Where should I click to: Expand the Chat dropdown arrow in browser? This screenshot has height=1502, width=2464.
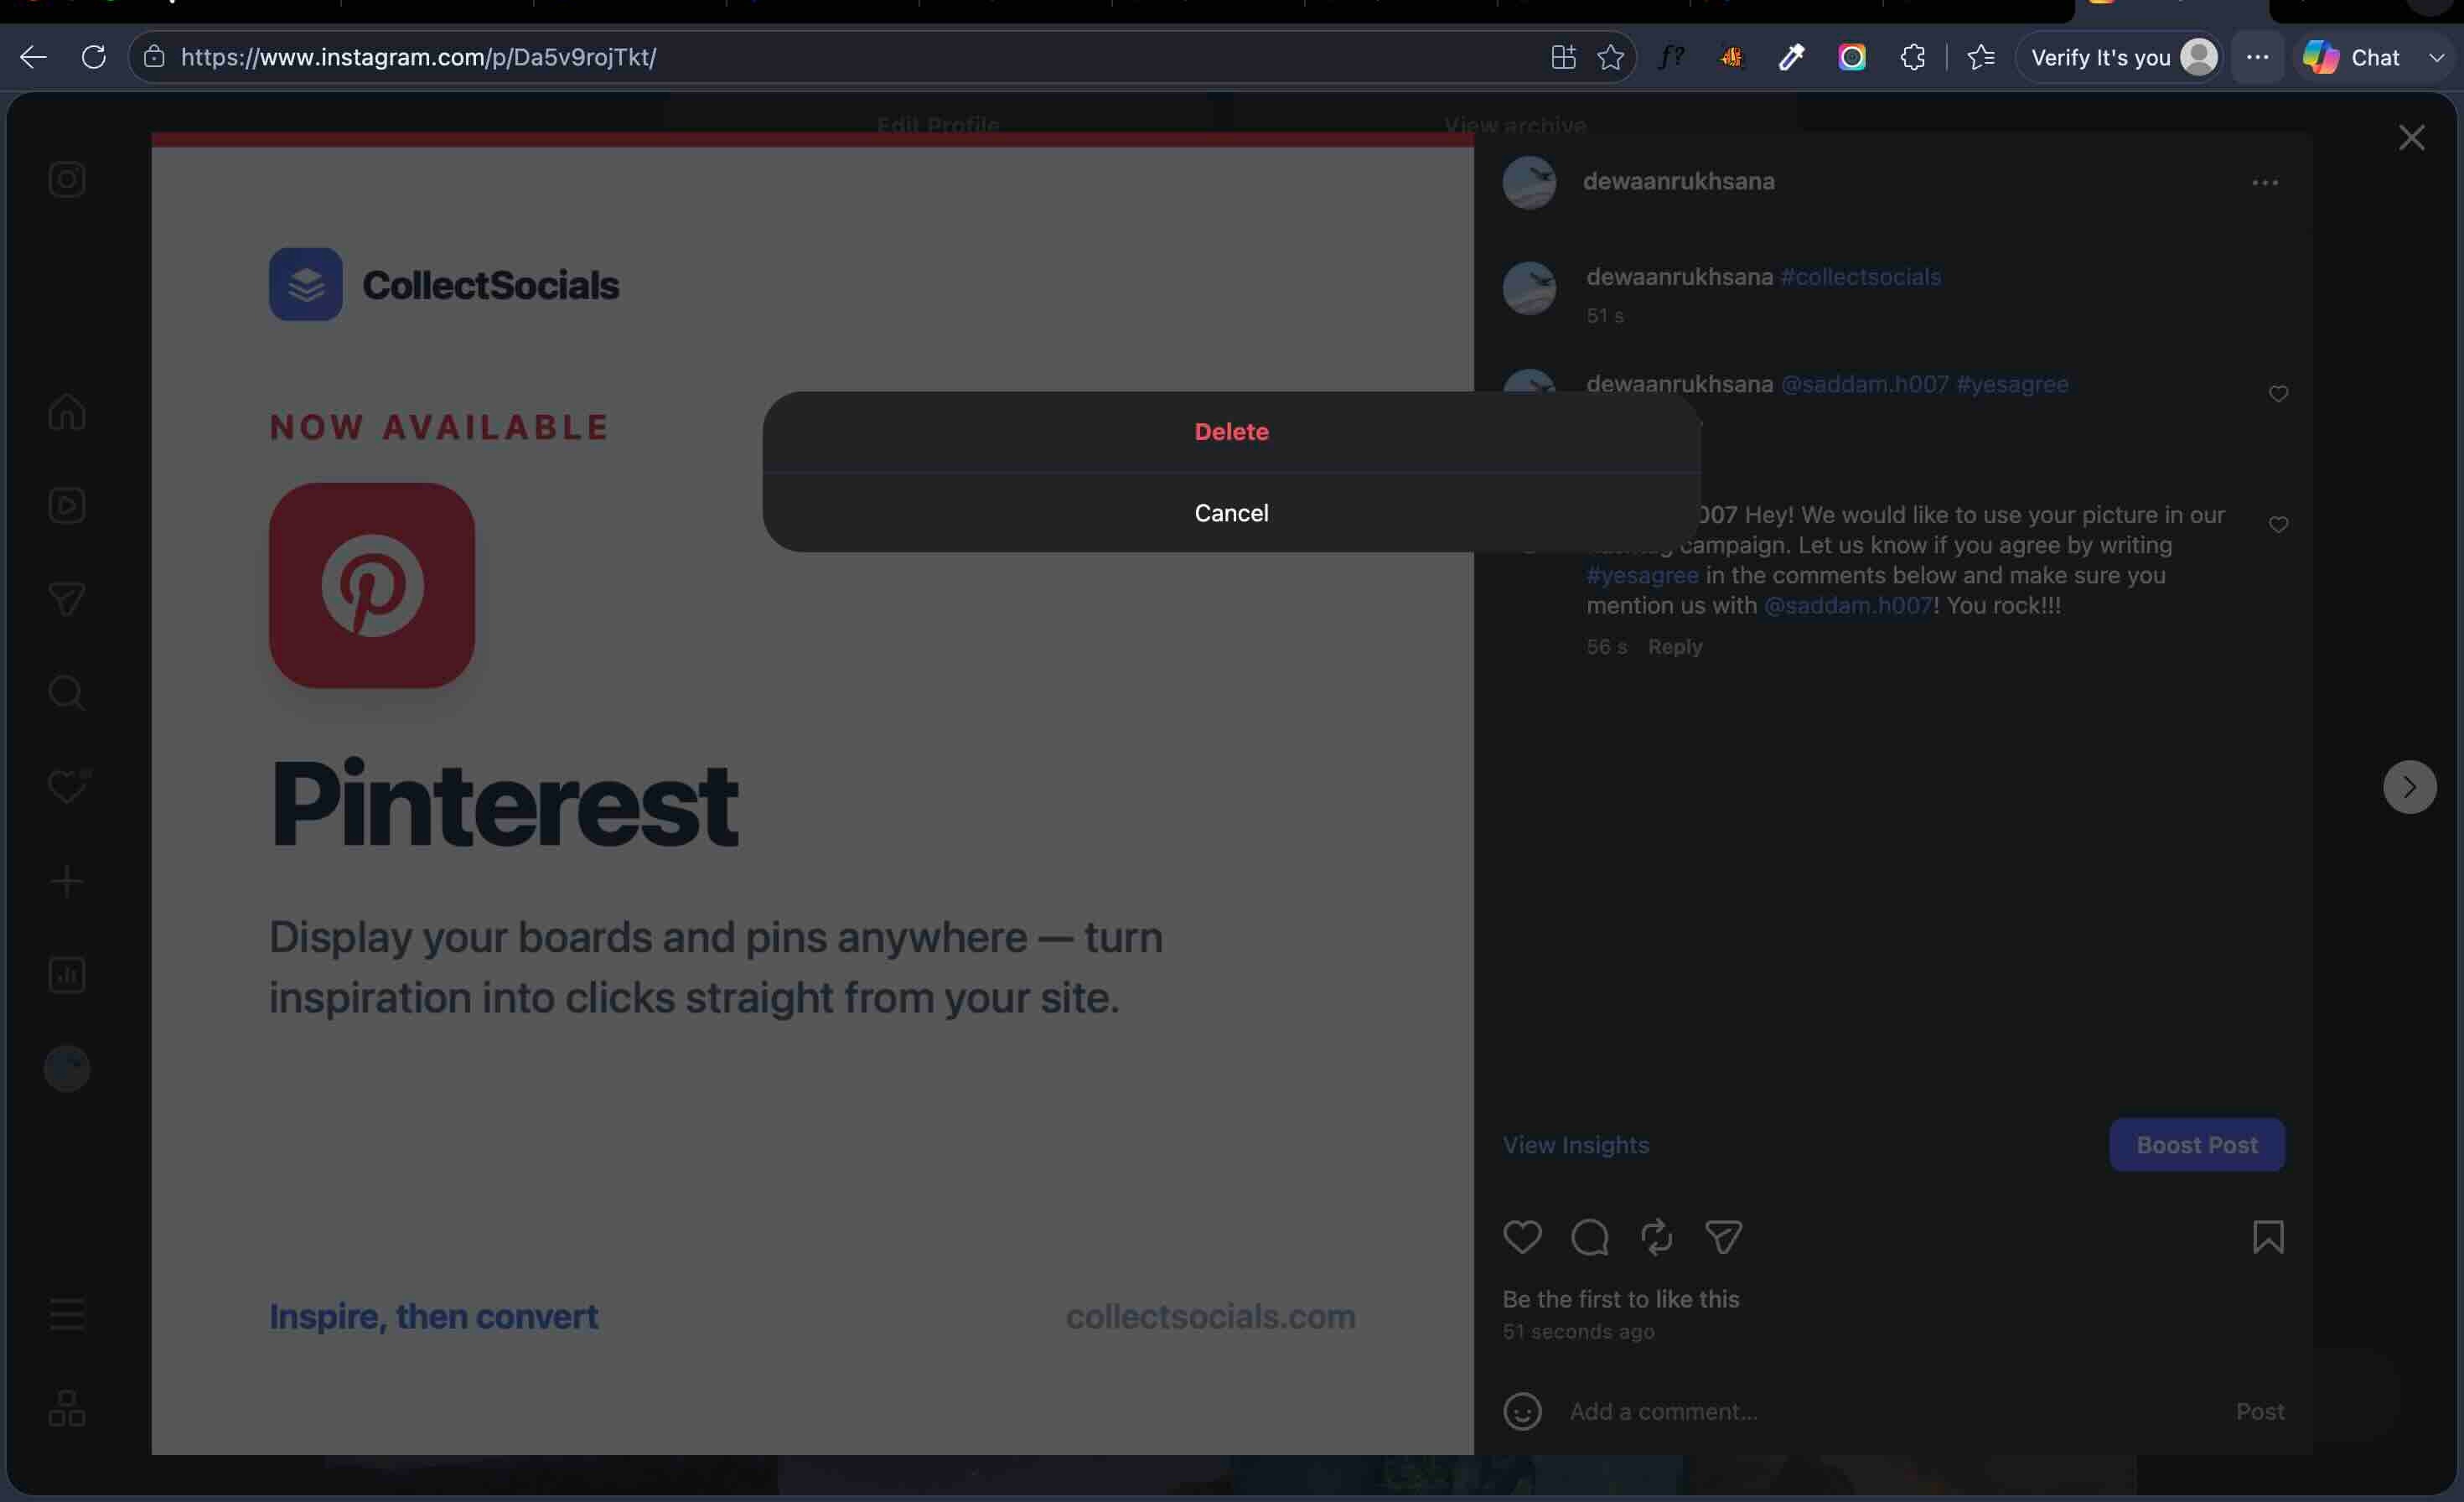coord(2437,58)
